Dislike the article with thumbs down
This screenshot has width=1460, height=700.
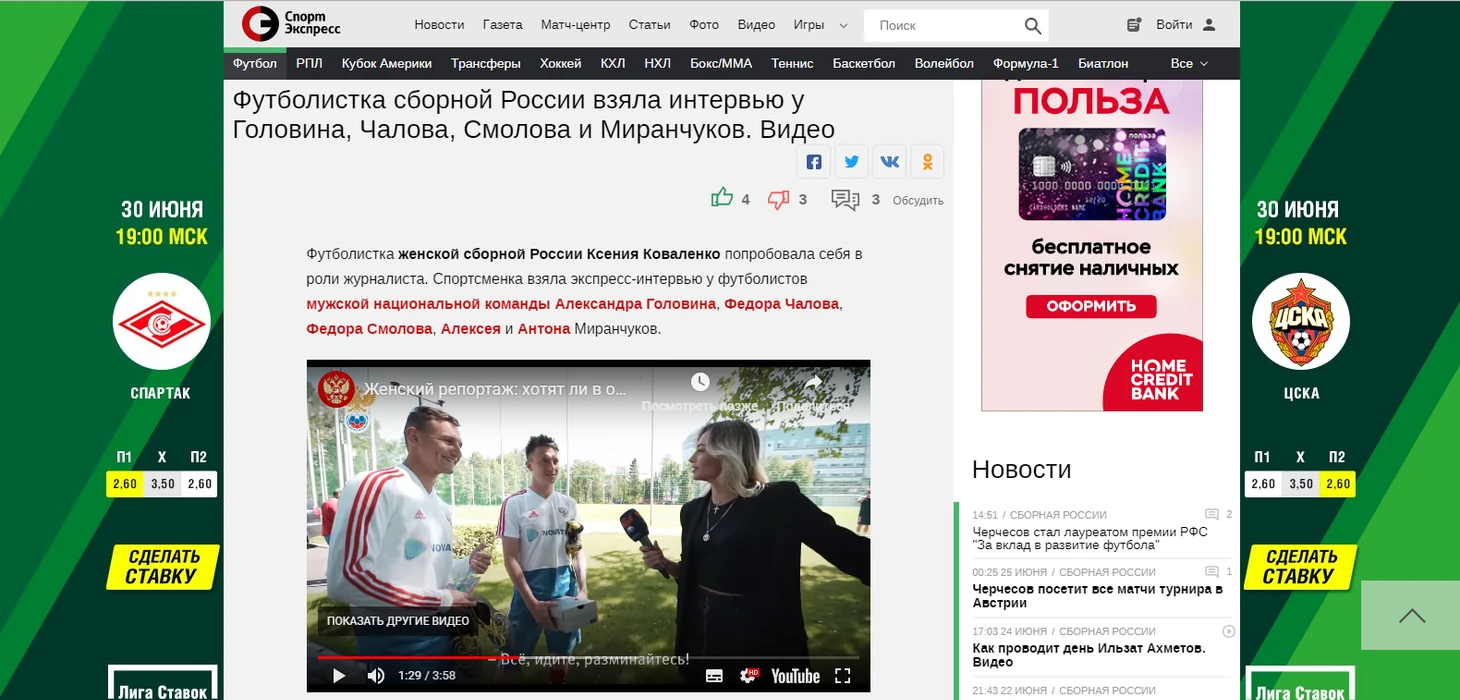tap(778, 200)
